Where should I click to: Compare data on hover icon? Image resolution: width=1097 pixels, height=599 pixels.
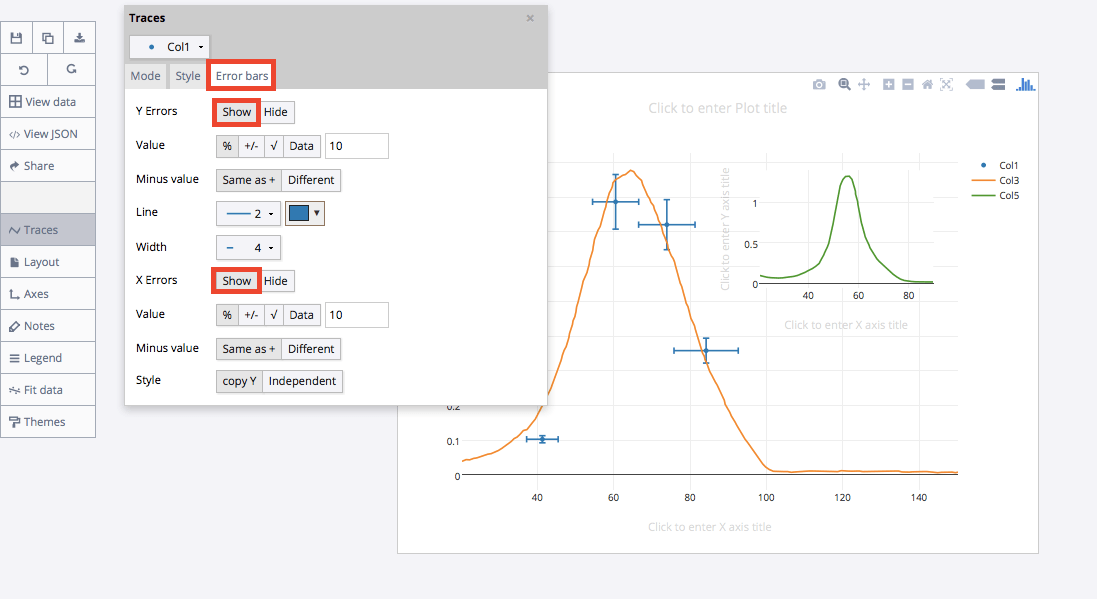point(998,85)
